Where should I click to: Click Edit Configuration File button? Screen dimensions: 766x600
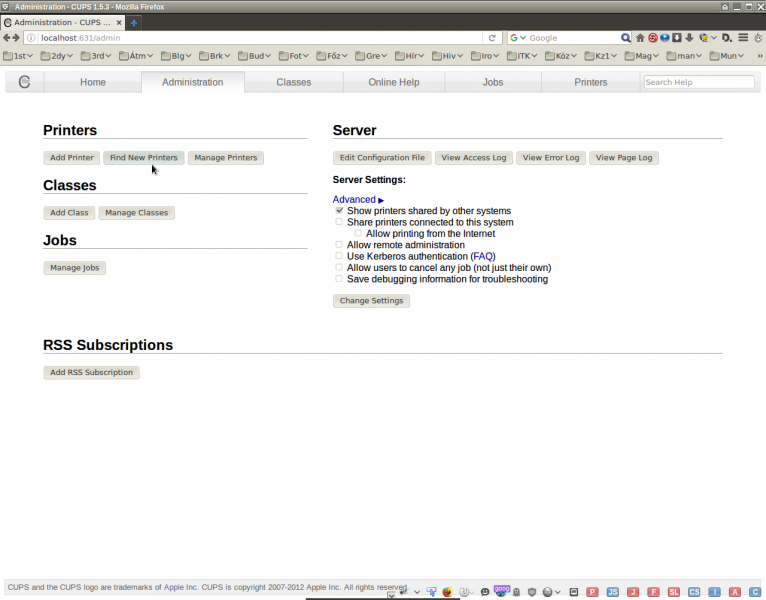click(382, 157)
